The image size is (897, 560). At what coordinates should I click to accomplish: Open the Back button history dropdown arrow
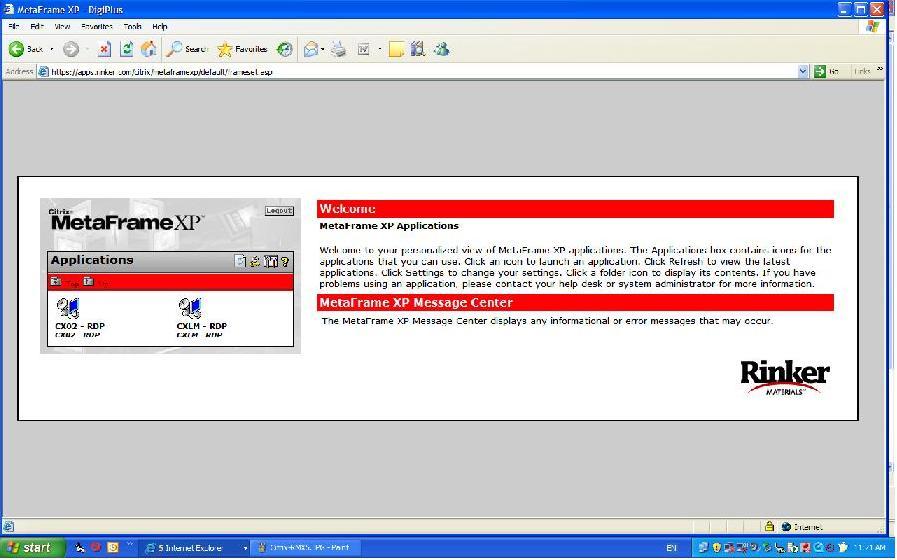pos(52,48)
